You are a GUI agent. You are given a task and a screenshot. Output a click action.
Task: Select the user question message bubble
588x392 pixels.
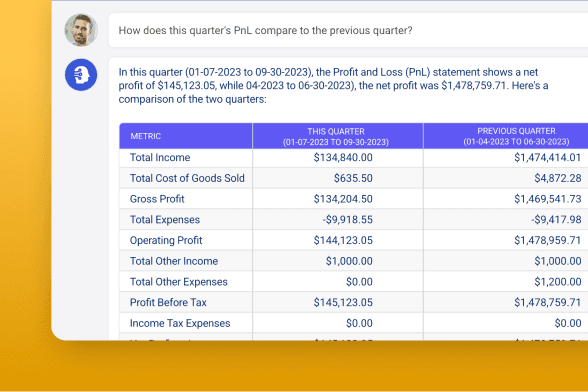coord(348,30)
